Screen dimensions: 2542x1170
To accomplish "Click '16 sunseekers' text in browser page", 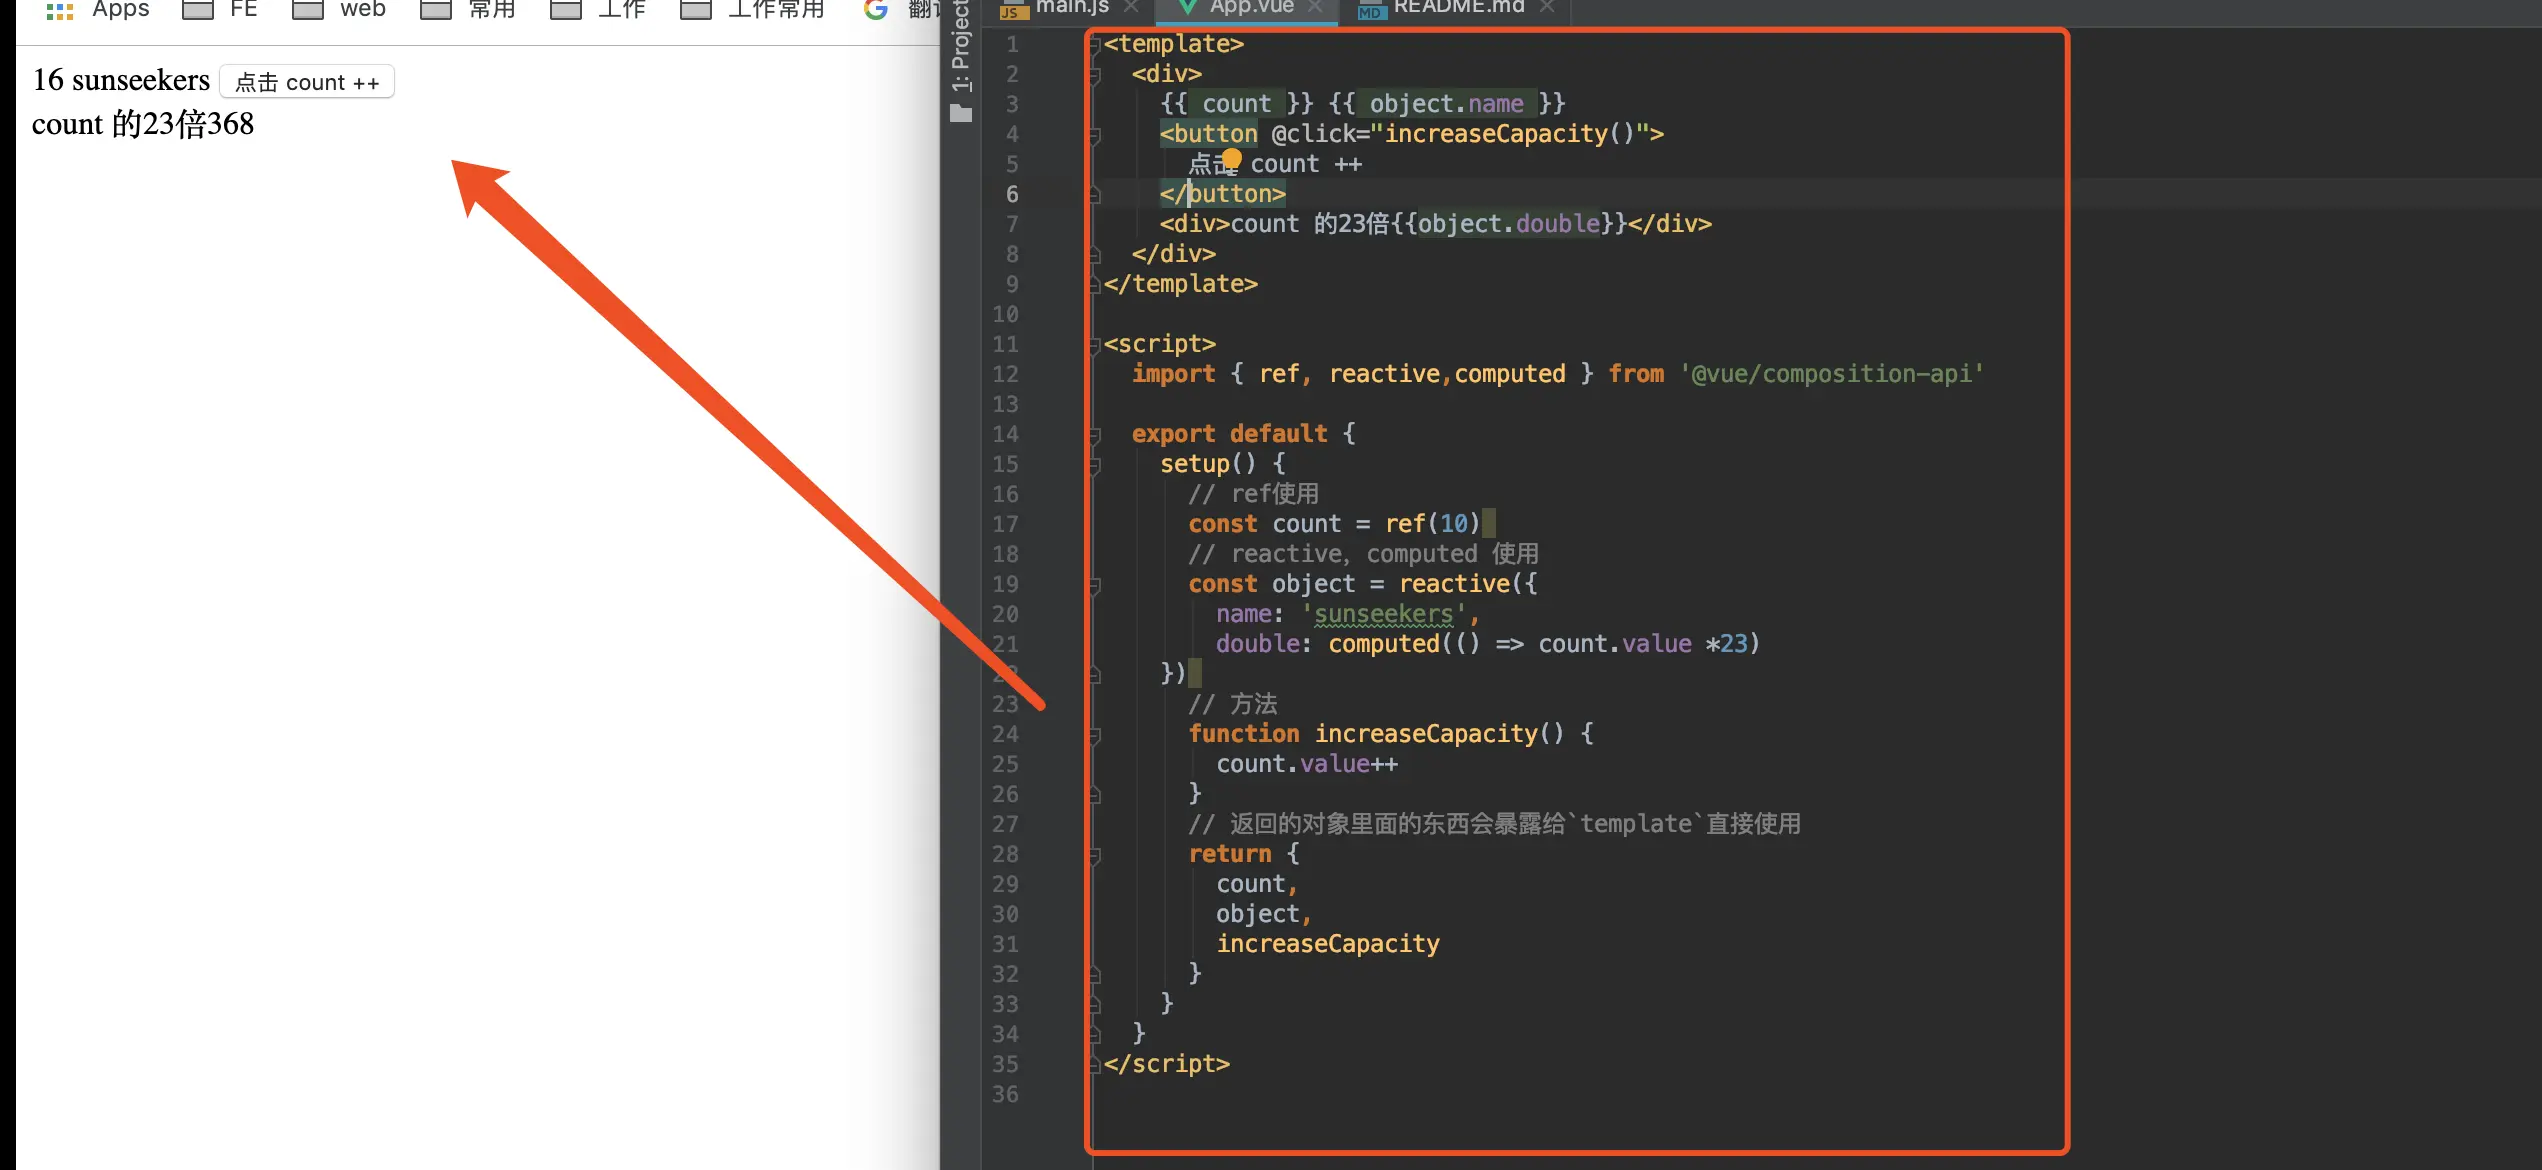I will click(x=121, y=80).
